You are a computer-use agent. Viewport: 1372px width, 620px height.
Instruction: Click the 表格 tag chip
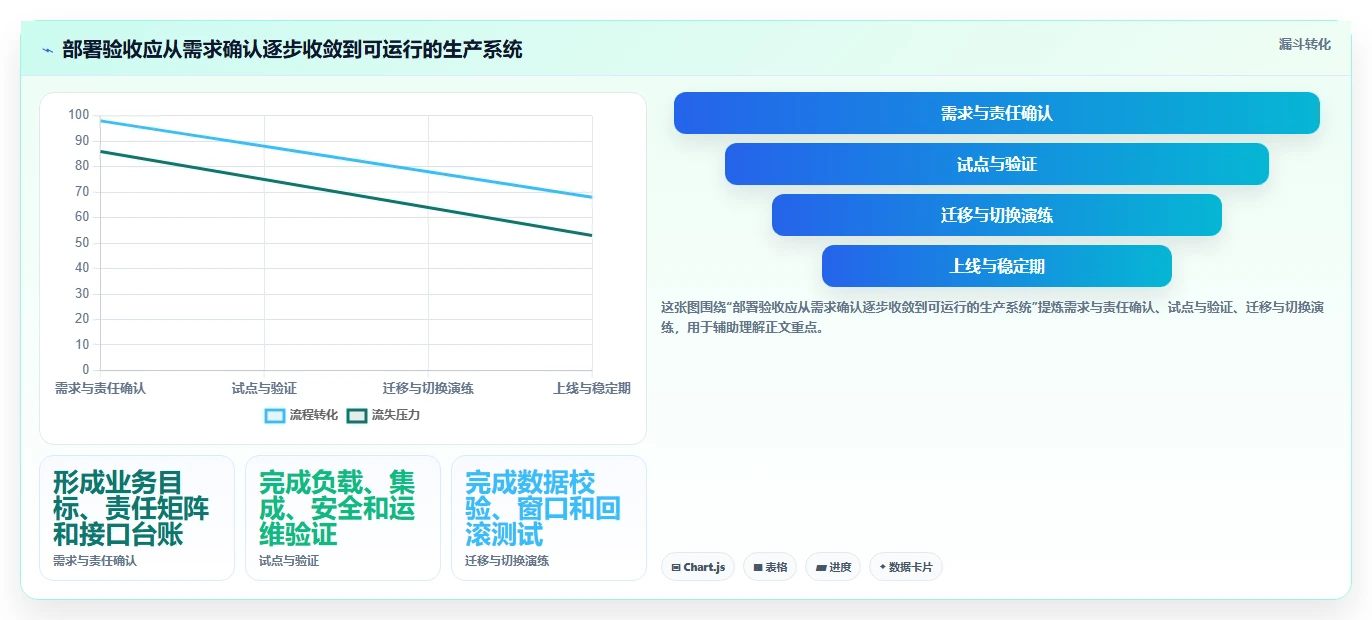pos(770,567)
